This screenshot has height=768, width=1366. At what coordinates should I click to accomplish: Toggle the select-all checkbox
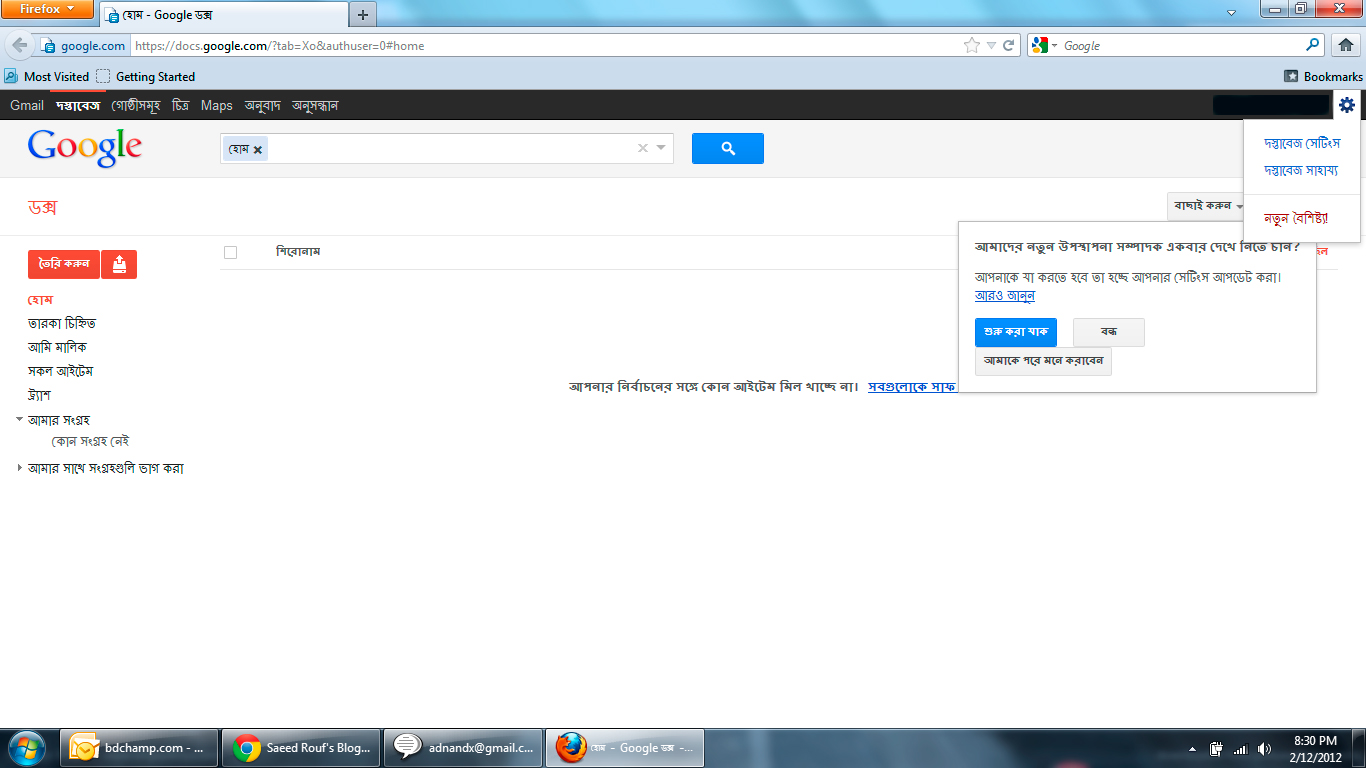click(231, 252)
